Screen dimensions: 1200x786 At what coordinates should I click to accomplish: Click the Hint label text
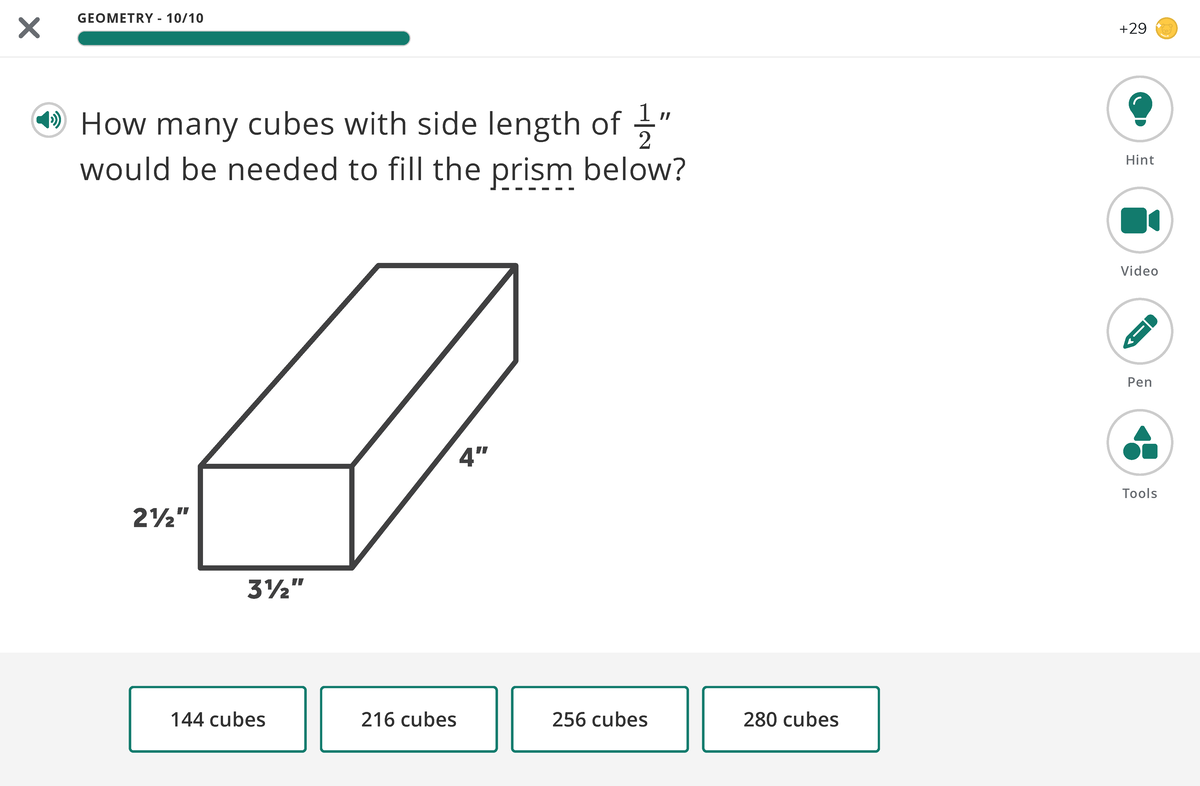(1139, 159)
